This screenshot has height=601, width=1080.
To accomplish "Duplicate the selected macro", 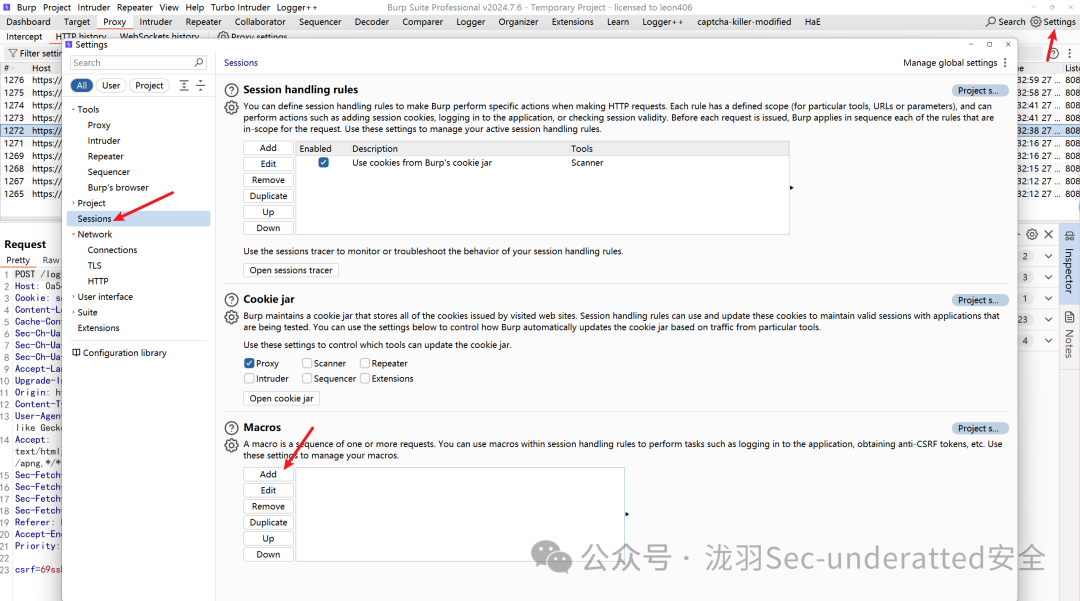I will [268, 523].
